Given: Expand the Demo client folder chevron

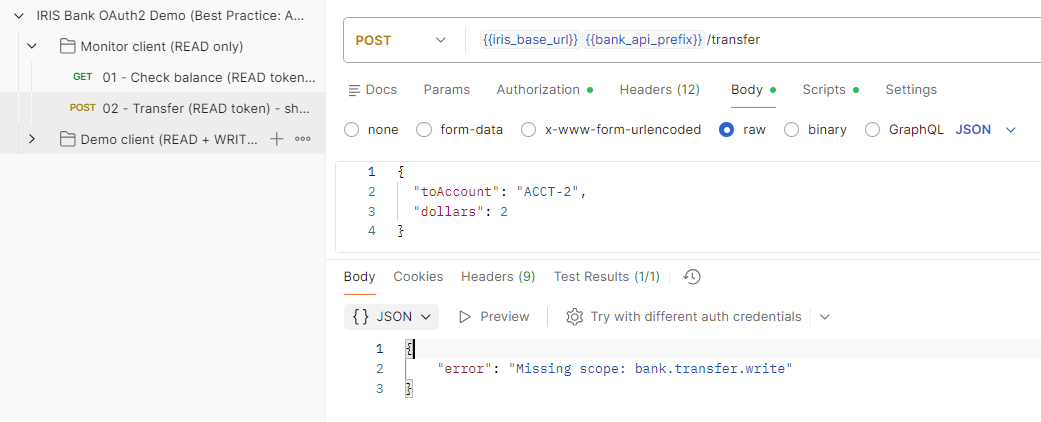Looking at the screenshot, I should (32, 139).
